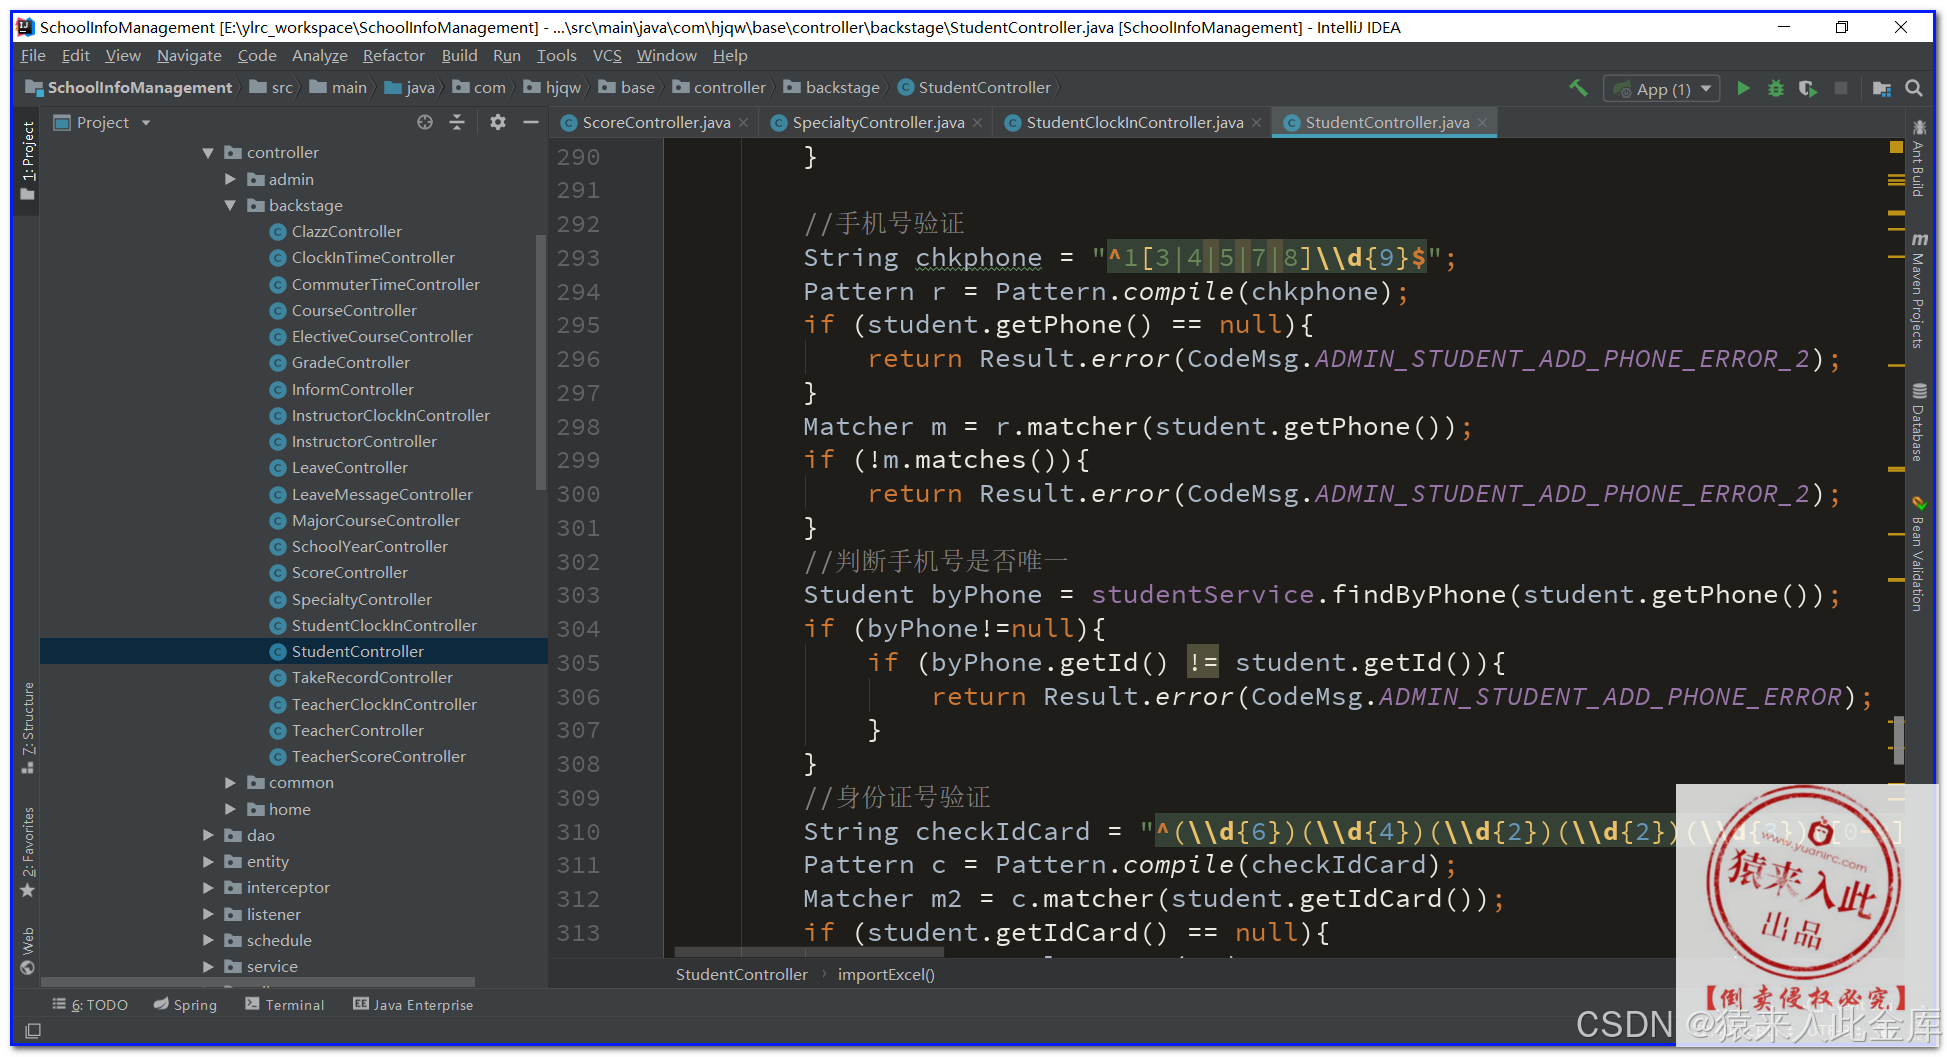Open the File menu

33,56
